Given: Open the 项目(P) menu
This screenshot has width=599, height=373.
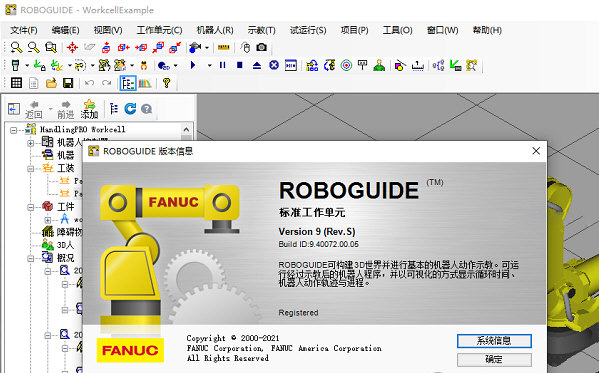Looking at the screenshot, I should click(x=355, y=30).
